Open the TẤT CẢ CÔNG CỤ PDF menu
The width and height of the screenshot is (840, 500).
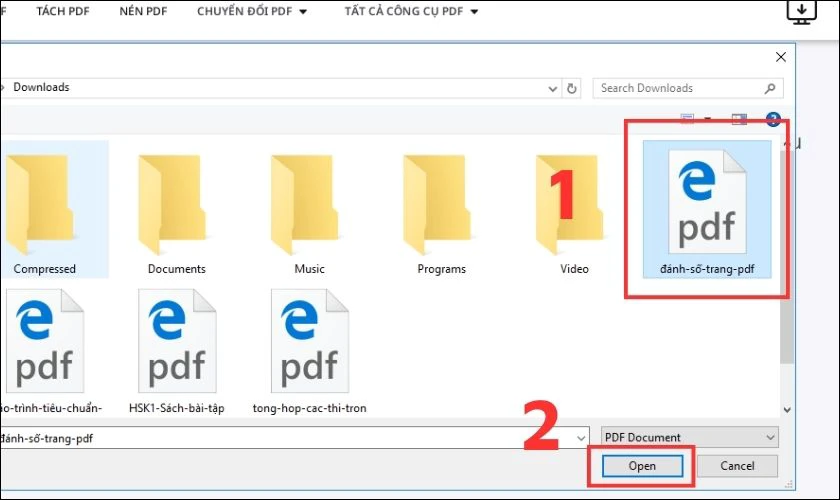click(411, 12)
